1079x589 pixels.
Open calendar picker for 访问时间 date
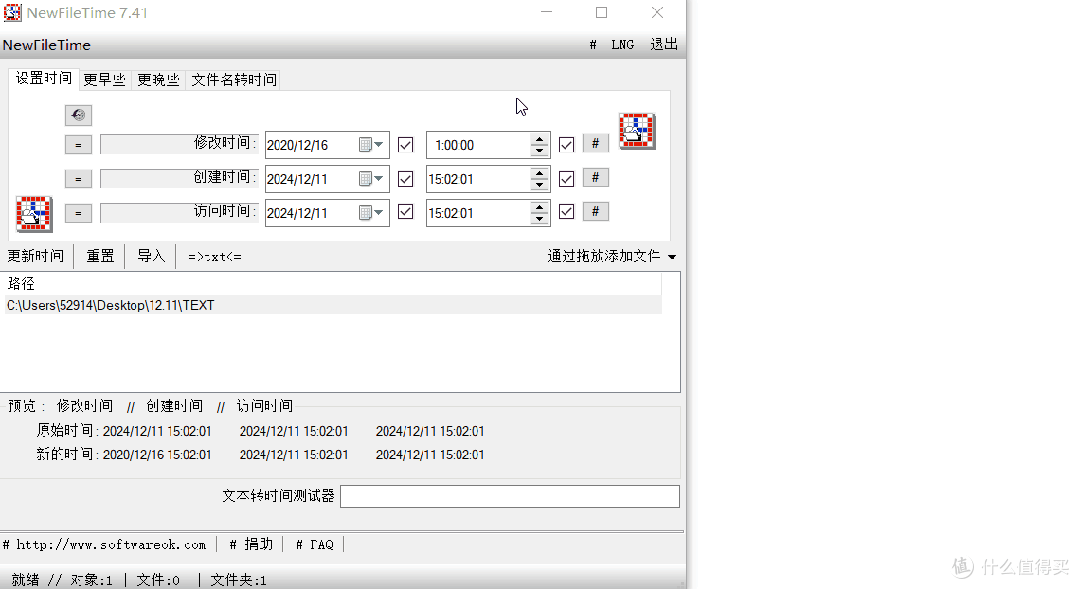coord(372,213)
